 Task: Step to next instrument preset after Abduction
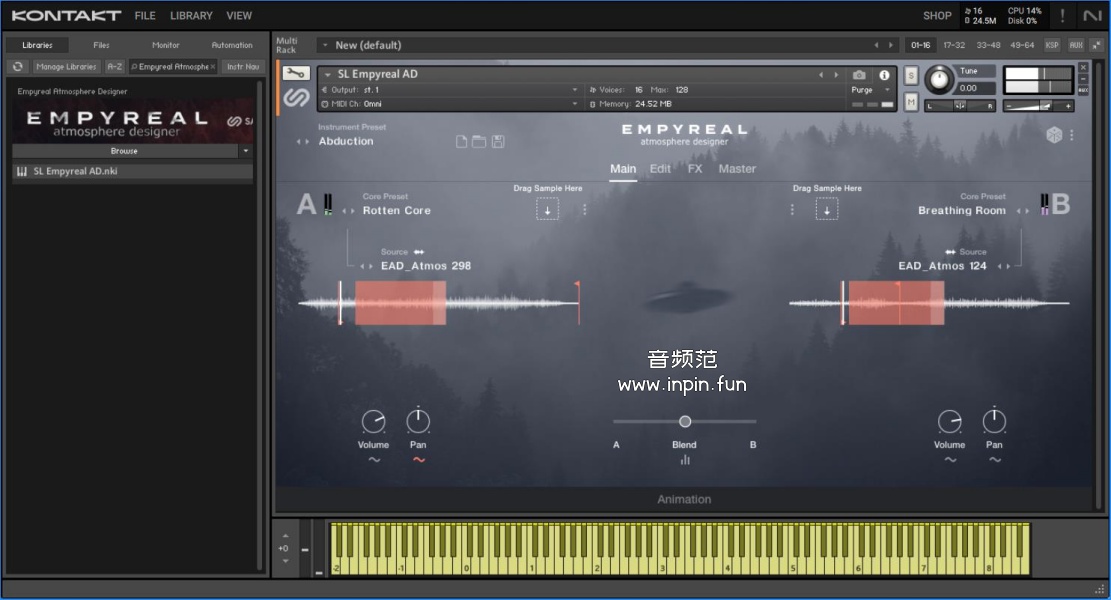point(308,142)
